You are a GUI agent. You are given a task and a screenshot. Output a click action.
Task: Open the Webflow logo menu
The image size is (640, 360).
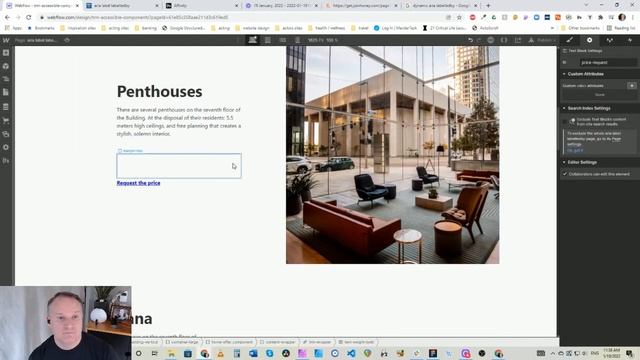[6, 40]
